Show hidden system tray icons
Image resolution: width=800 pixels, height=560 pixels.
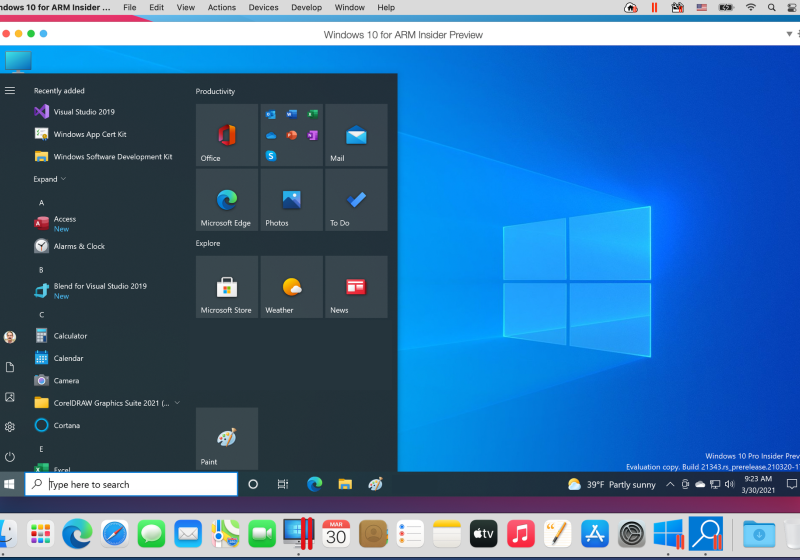tap(670, 484)
